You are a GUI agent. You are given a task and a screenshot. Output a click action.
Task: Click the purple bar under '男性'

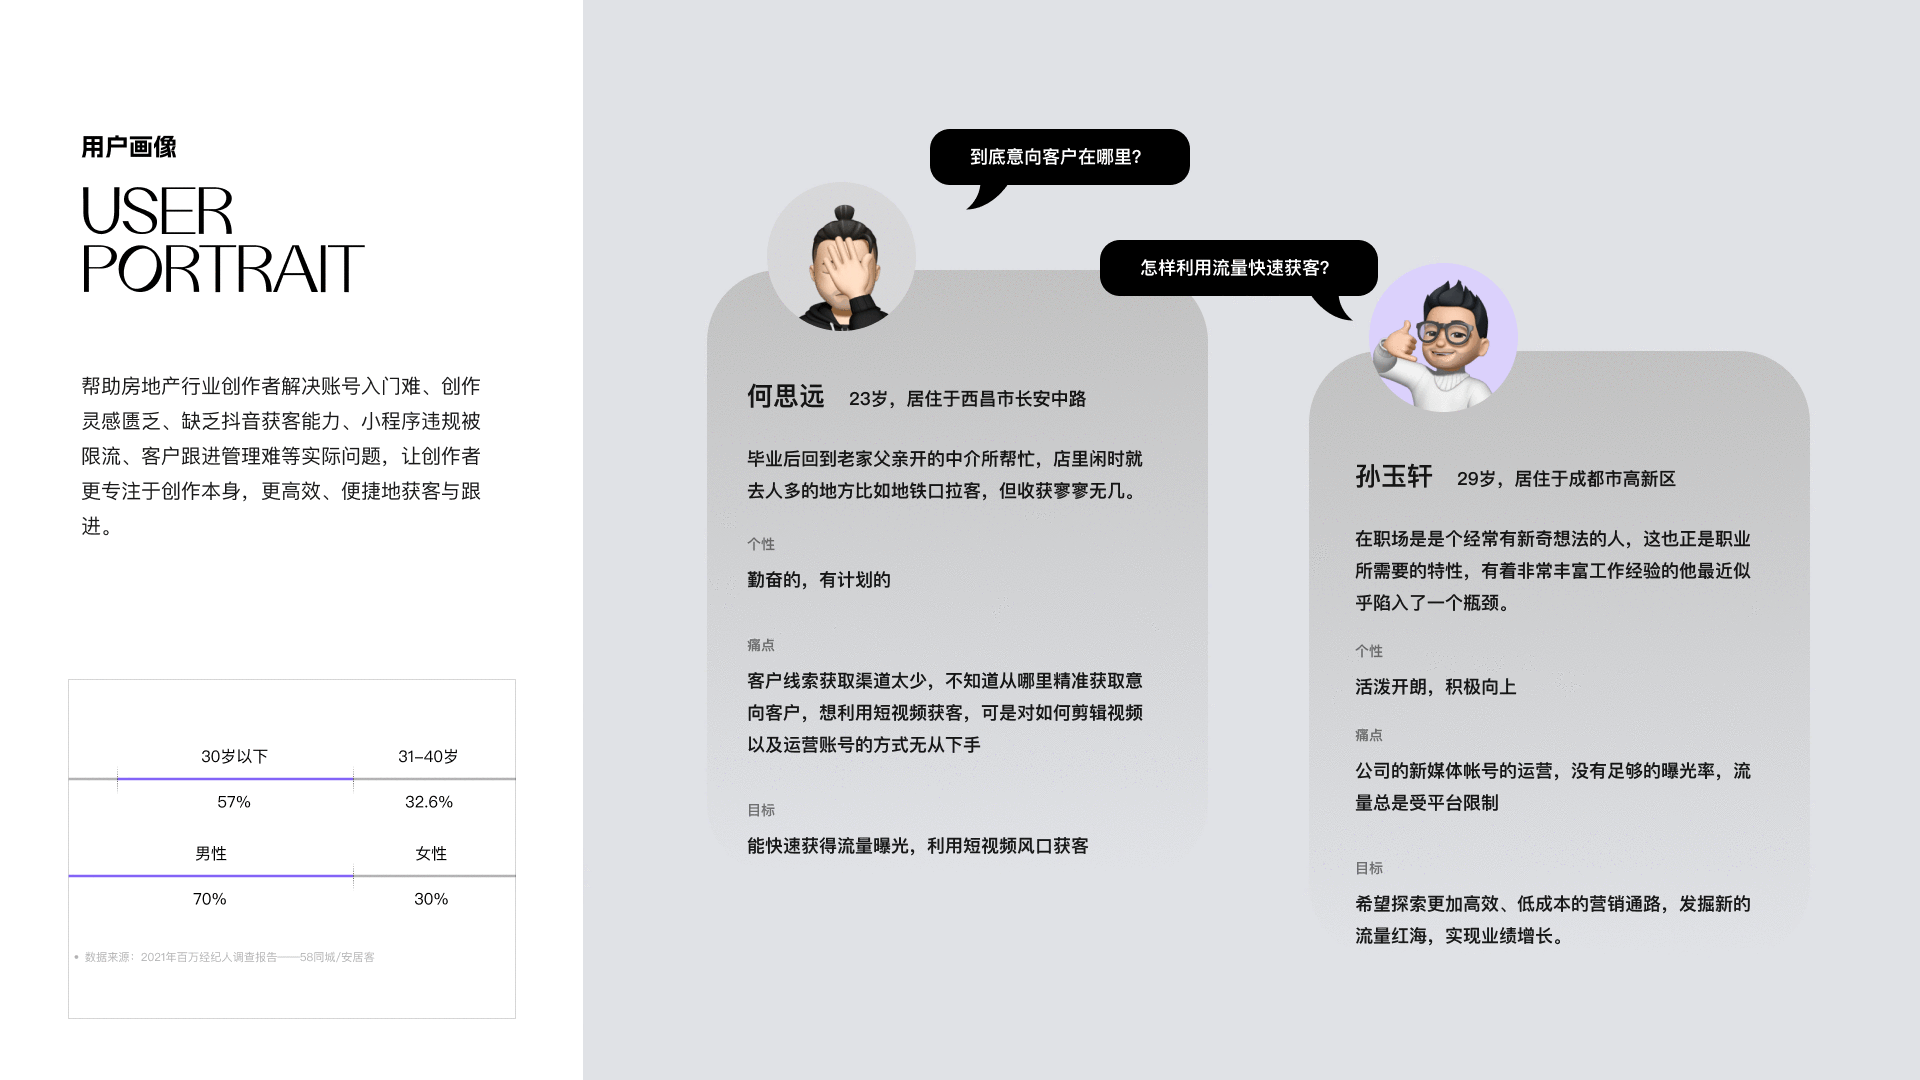pos(211,875)
